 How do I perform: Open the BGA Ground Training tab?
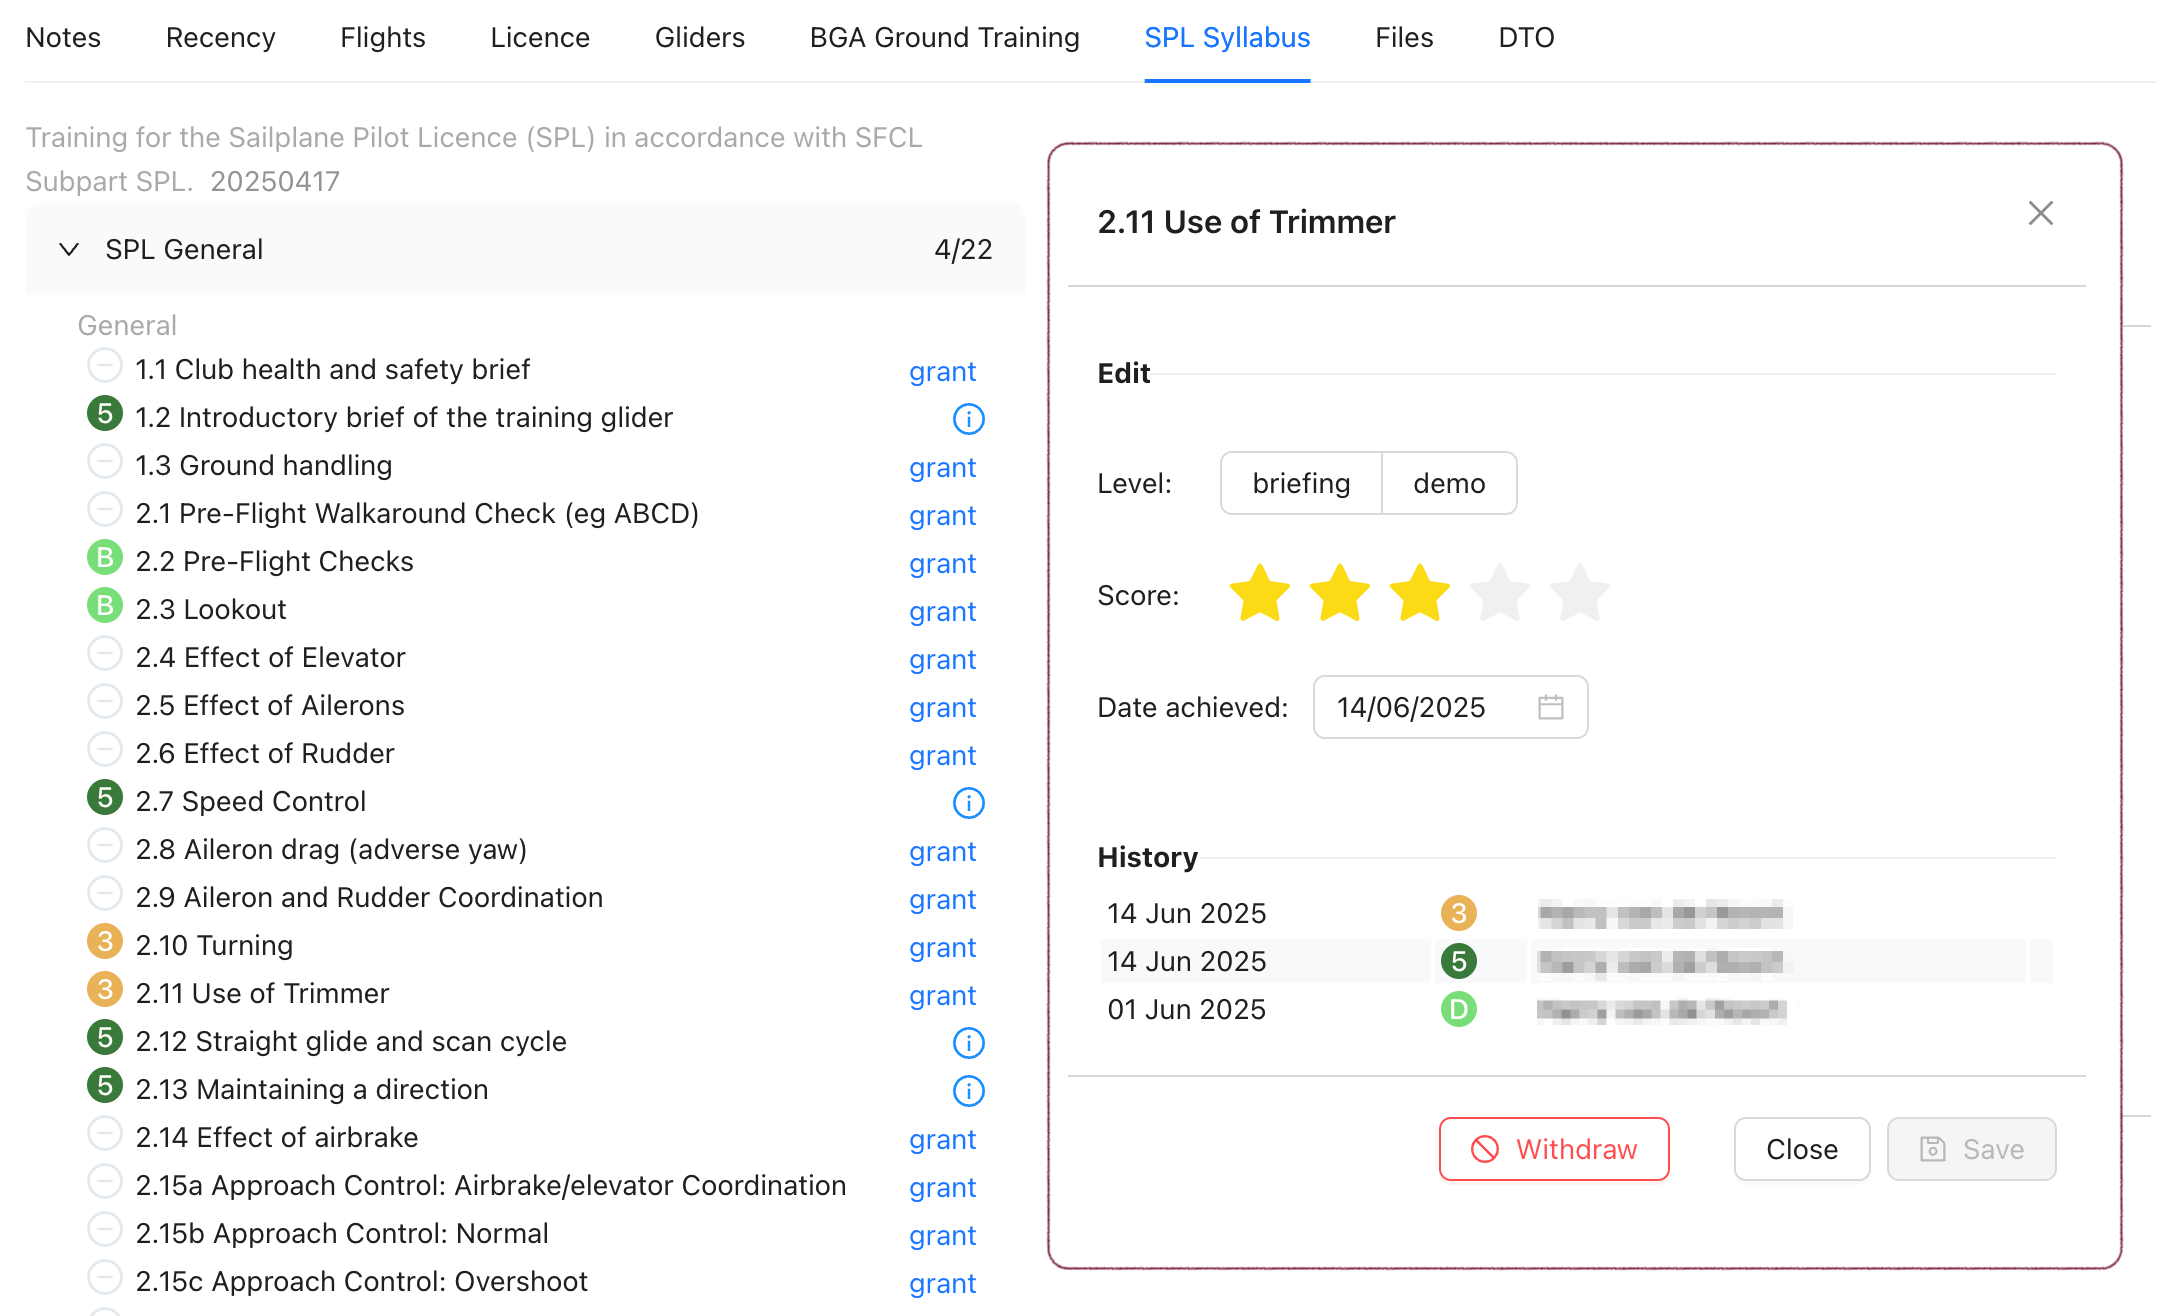click(944, 37)
